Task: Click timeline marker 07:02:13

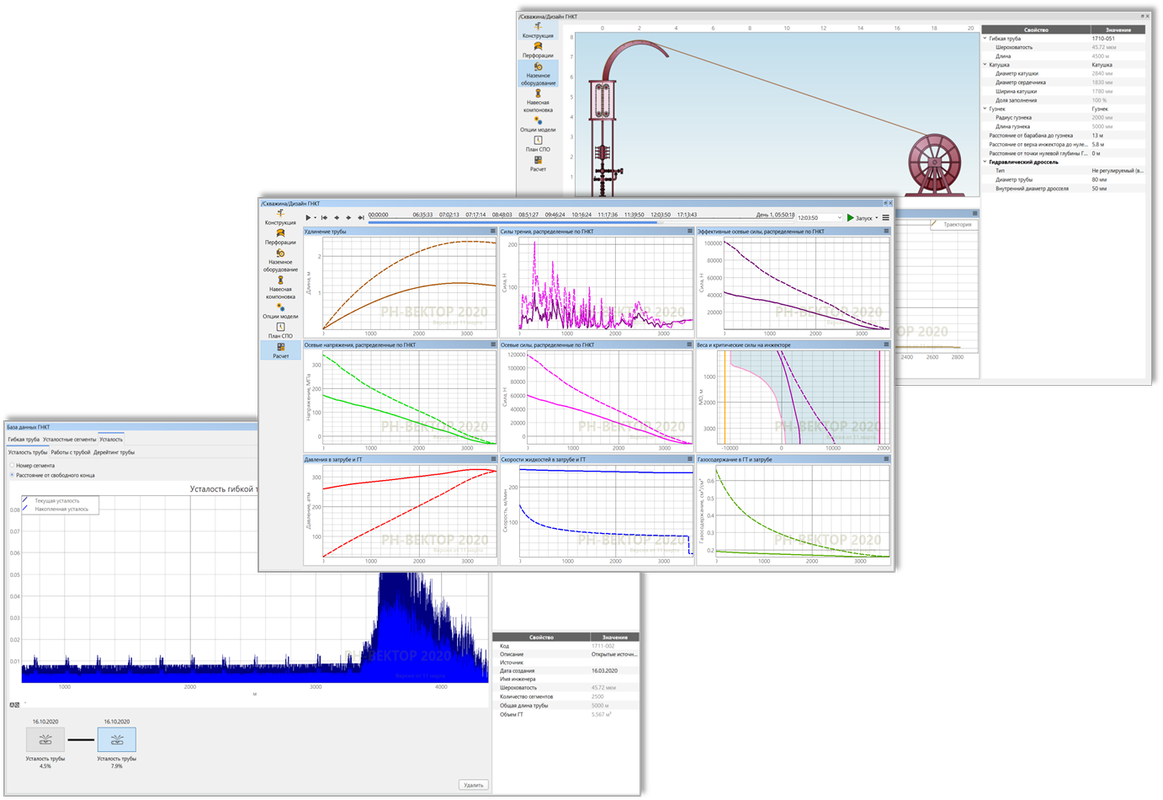Action: pyautogui.click(x=449, y=215)
